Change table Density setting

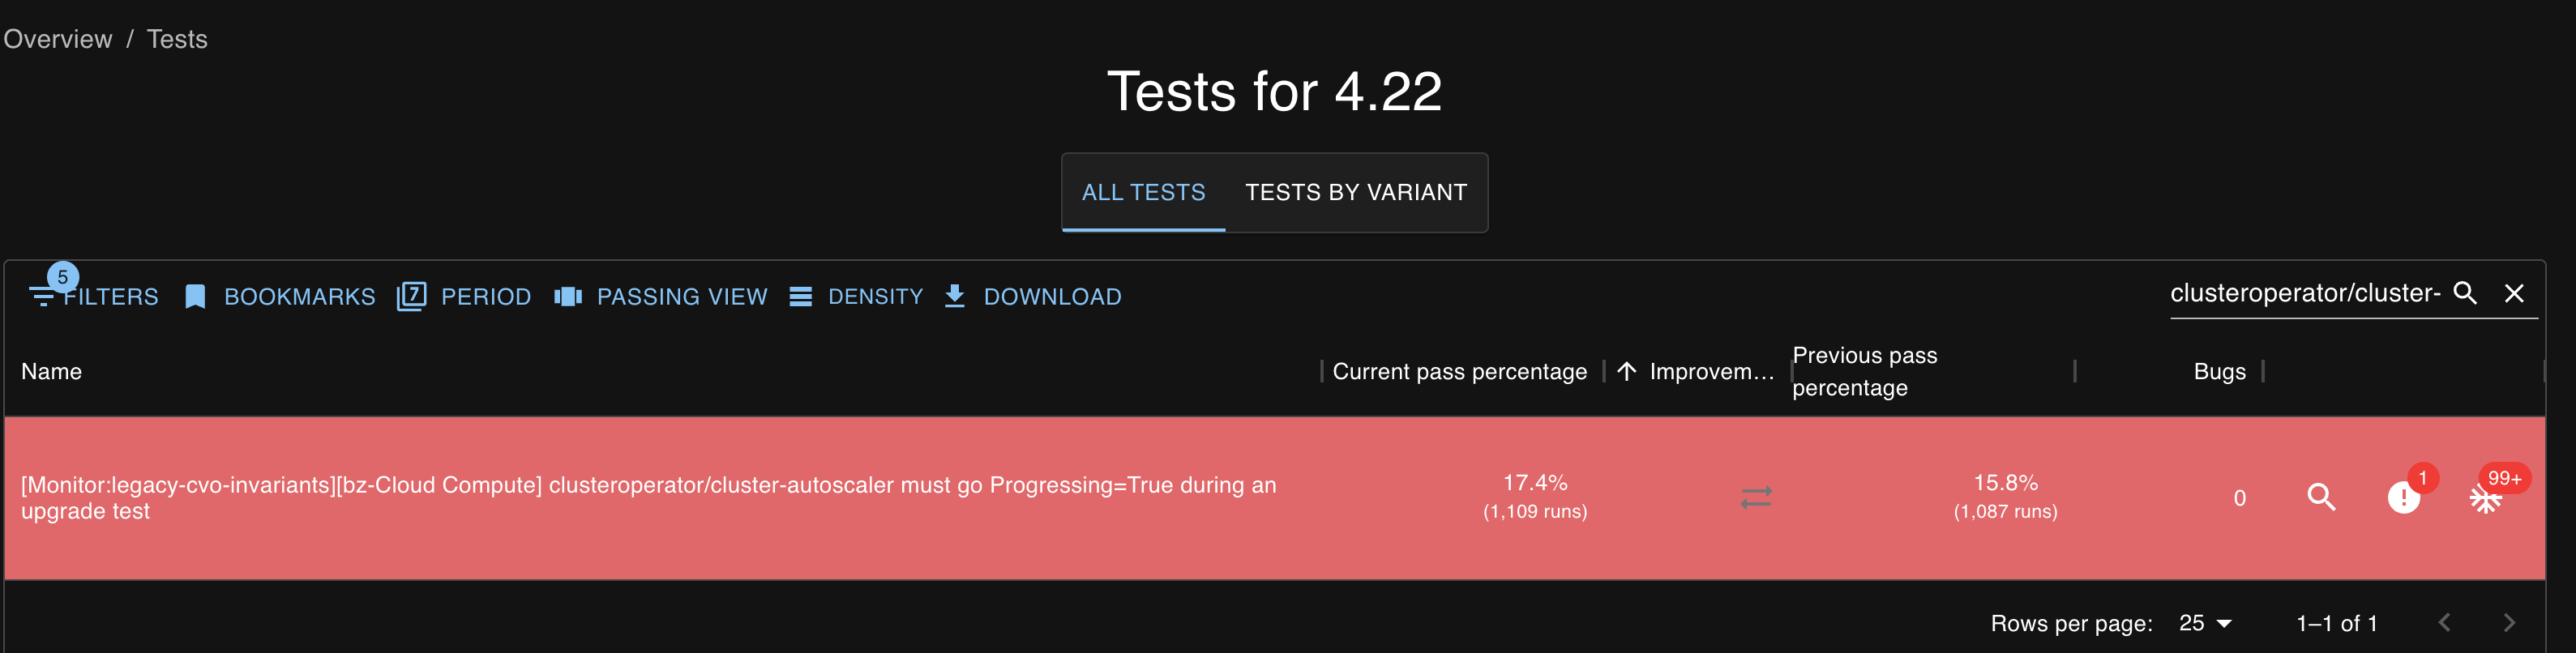[x=856, y=296]
